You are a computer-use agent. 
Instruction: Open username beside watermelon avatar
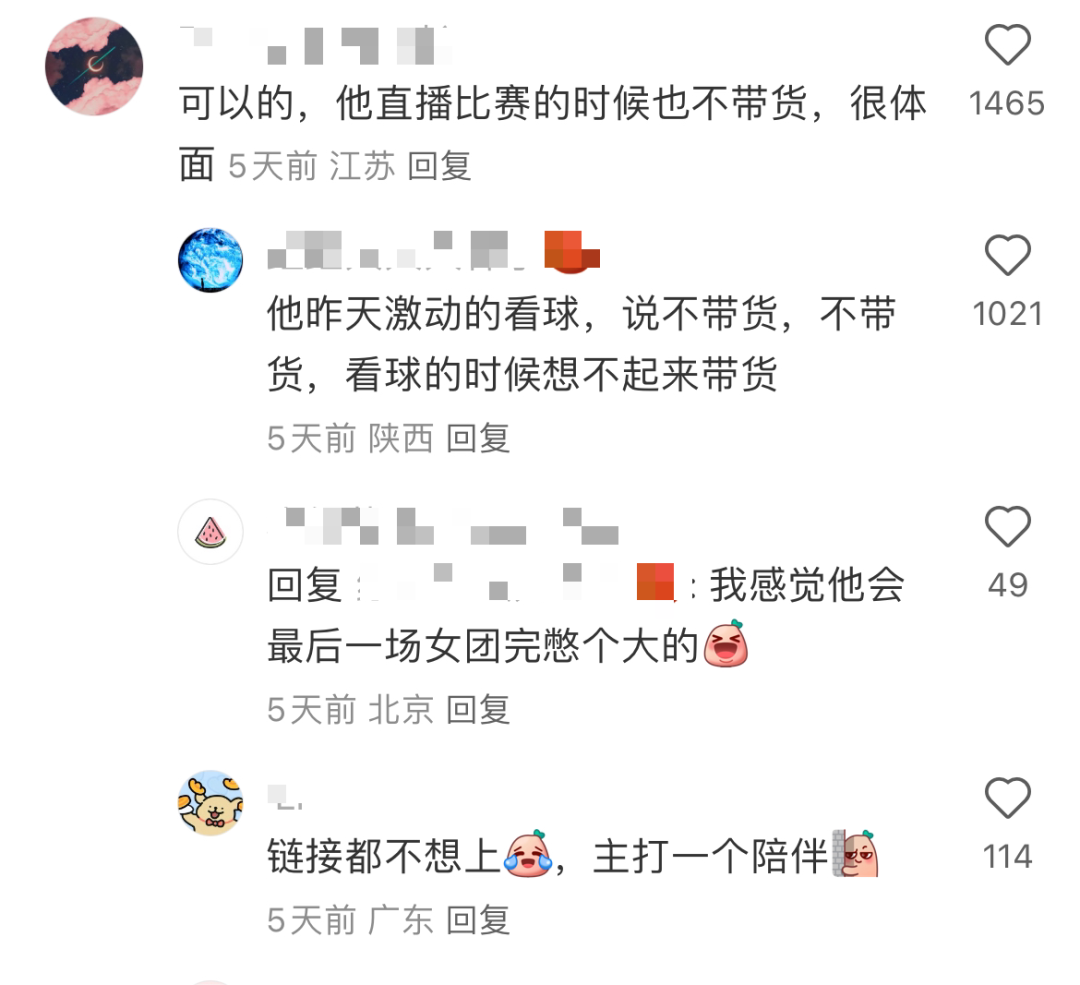click(x=443, y=526)
